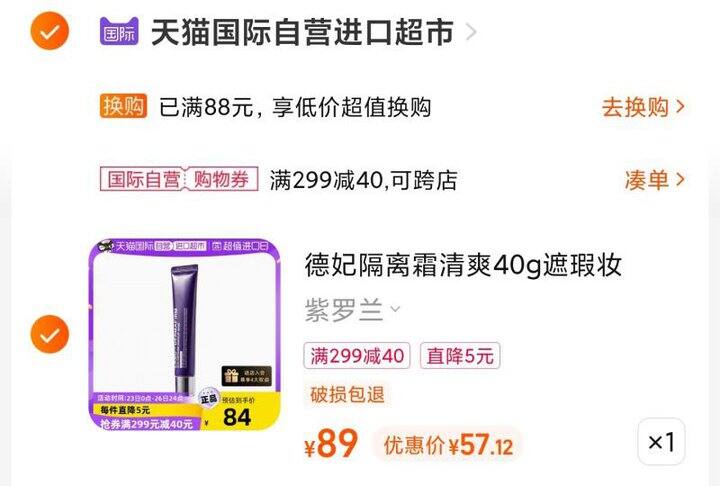
Task: Click the 国际自营 购物券 coupon tag
Action: [x=179, y=179]
